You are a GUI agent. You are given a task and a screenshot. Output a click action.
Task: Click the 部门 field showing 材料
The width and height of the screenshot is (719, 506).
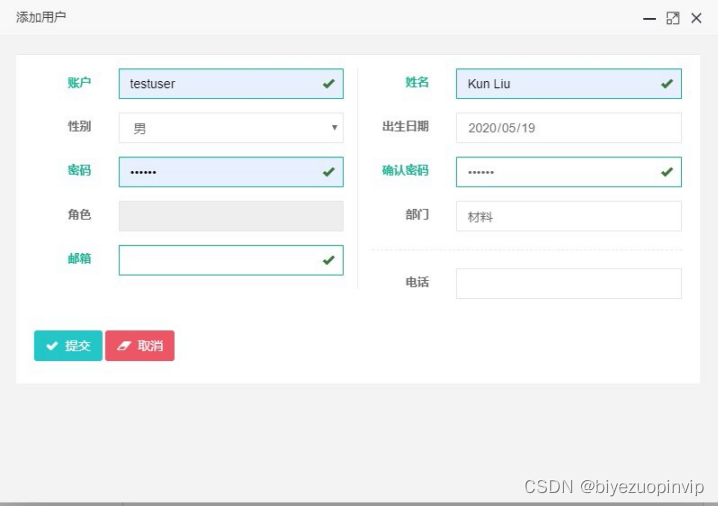tap(569, 216)
